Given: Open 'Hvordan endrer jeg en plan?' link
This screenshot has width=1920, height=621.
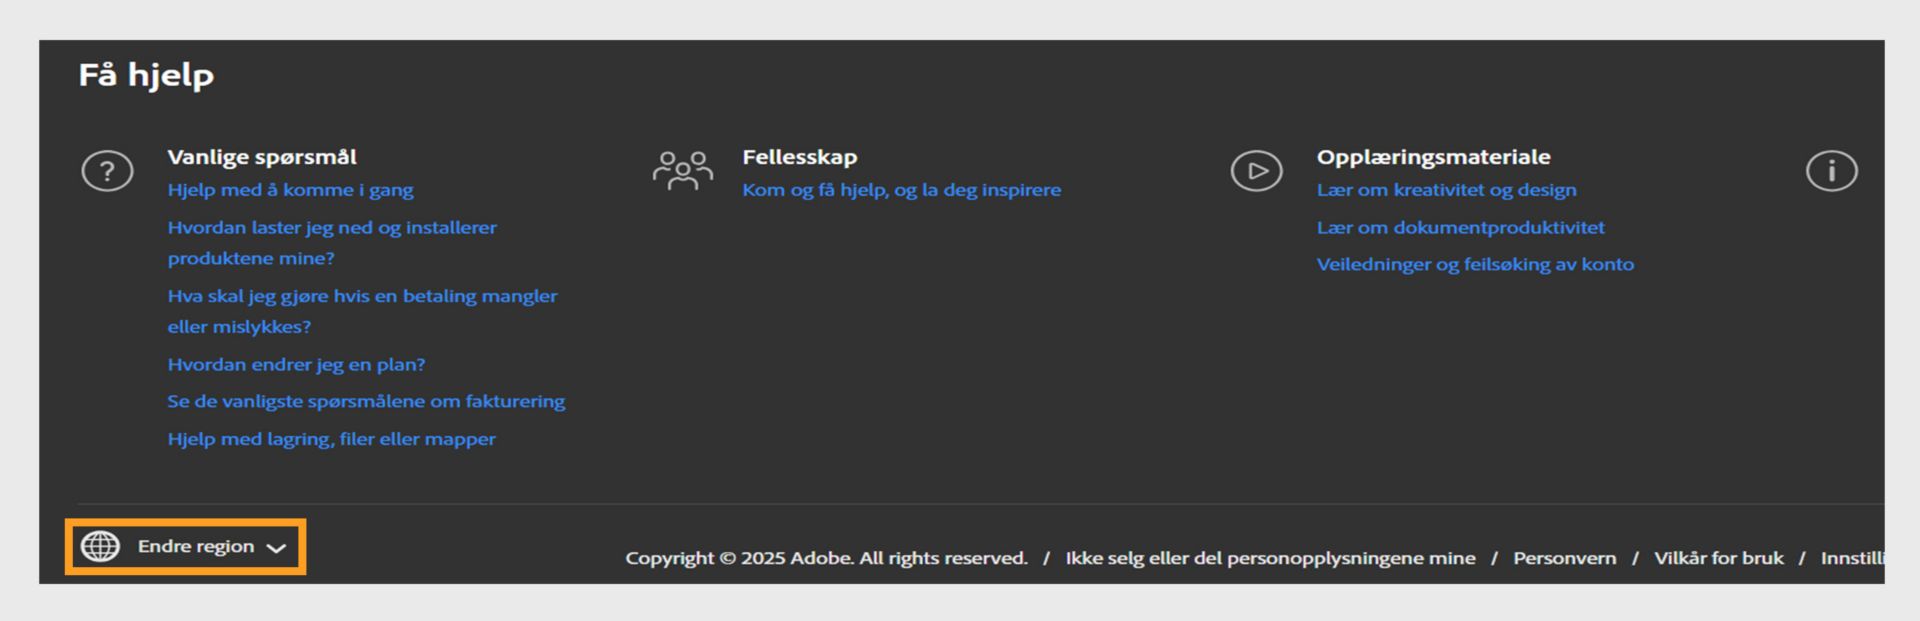Looking at the screenshot, I should 296,365.
